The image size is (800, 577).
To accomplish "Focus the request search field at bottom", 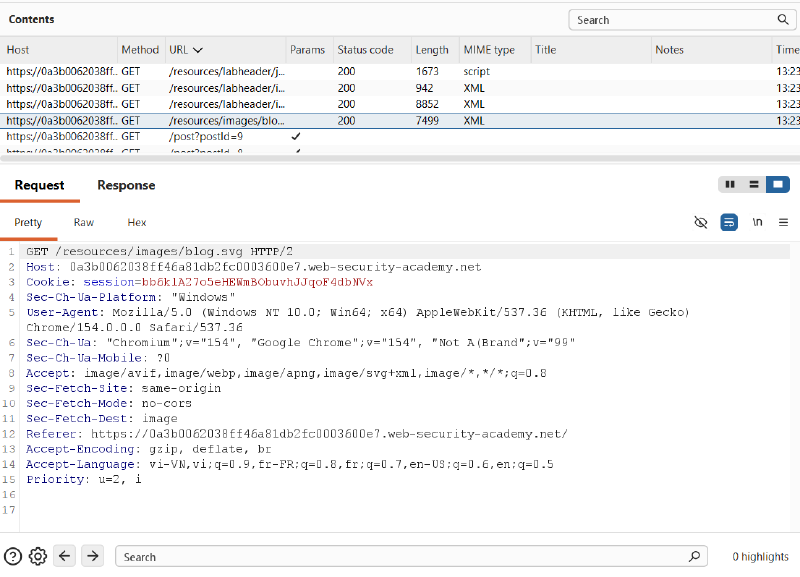I will point(411,557).
